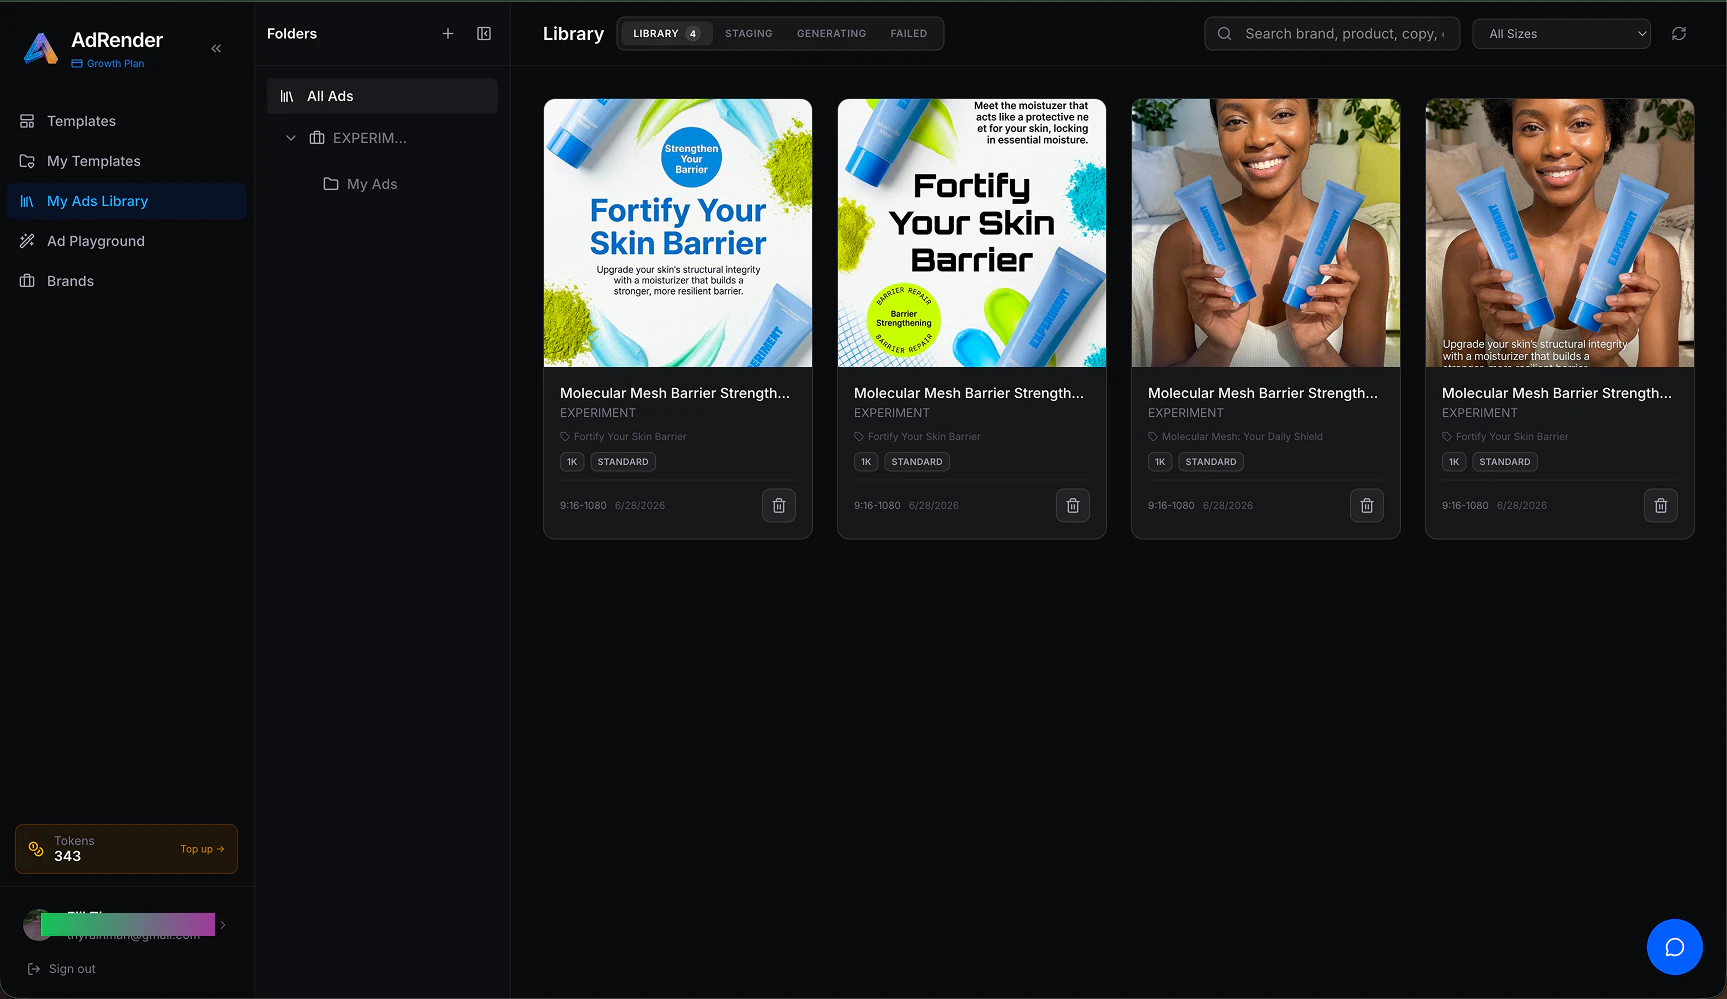The height and width of the screenshot is (999, 1727).
Task: Open the All Sizes dropdown
Action: tap(1562, 34)
